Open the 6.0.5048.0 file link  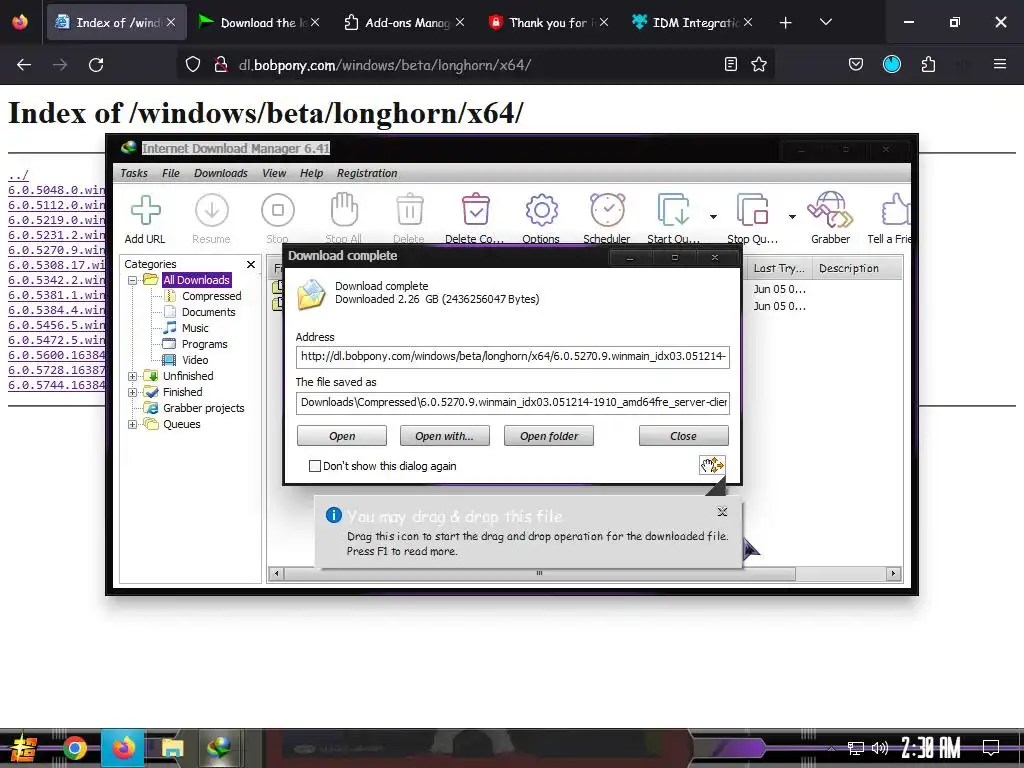tap(57, 190)
